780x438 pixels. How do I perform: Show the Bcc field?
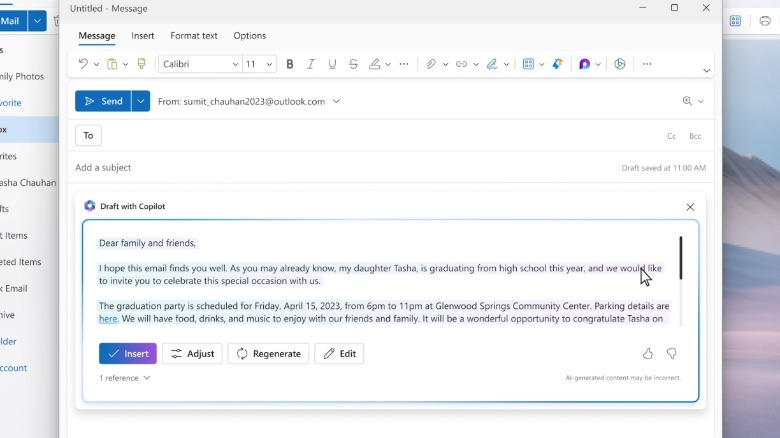(695, 136)
